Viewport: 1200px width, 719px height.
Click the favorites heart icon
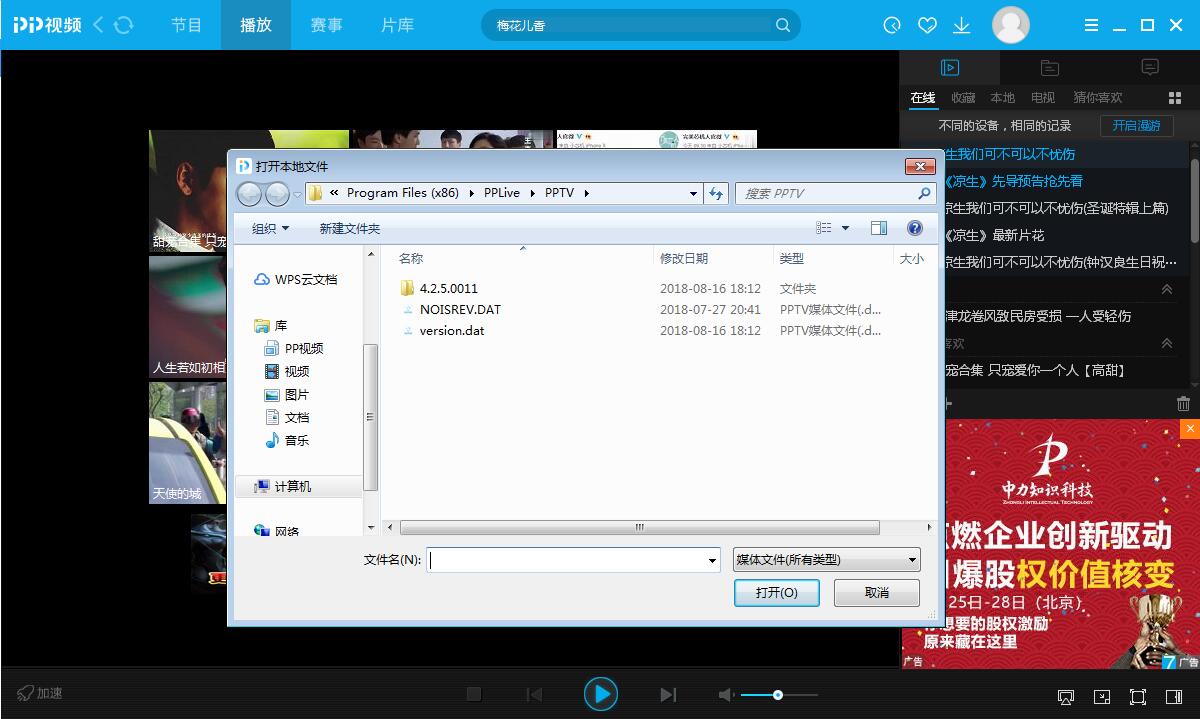(926, 25)
